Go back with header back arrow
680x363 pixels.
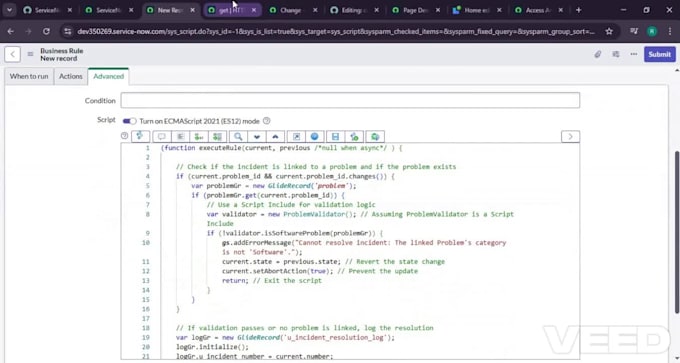point(13,54)
